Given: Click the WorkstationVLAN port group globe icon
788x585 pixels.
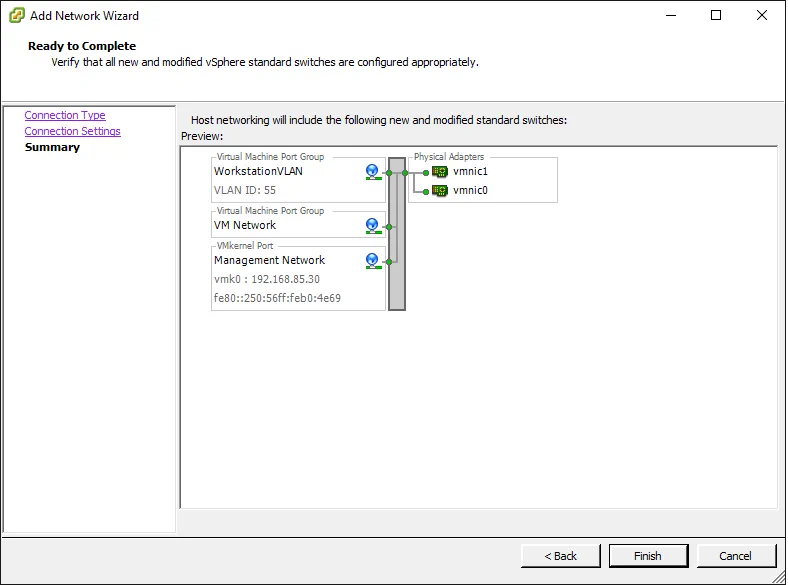Looking at the screenshot, I should tap(373, 172).
